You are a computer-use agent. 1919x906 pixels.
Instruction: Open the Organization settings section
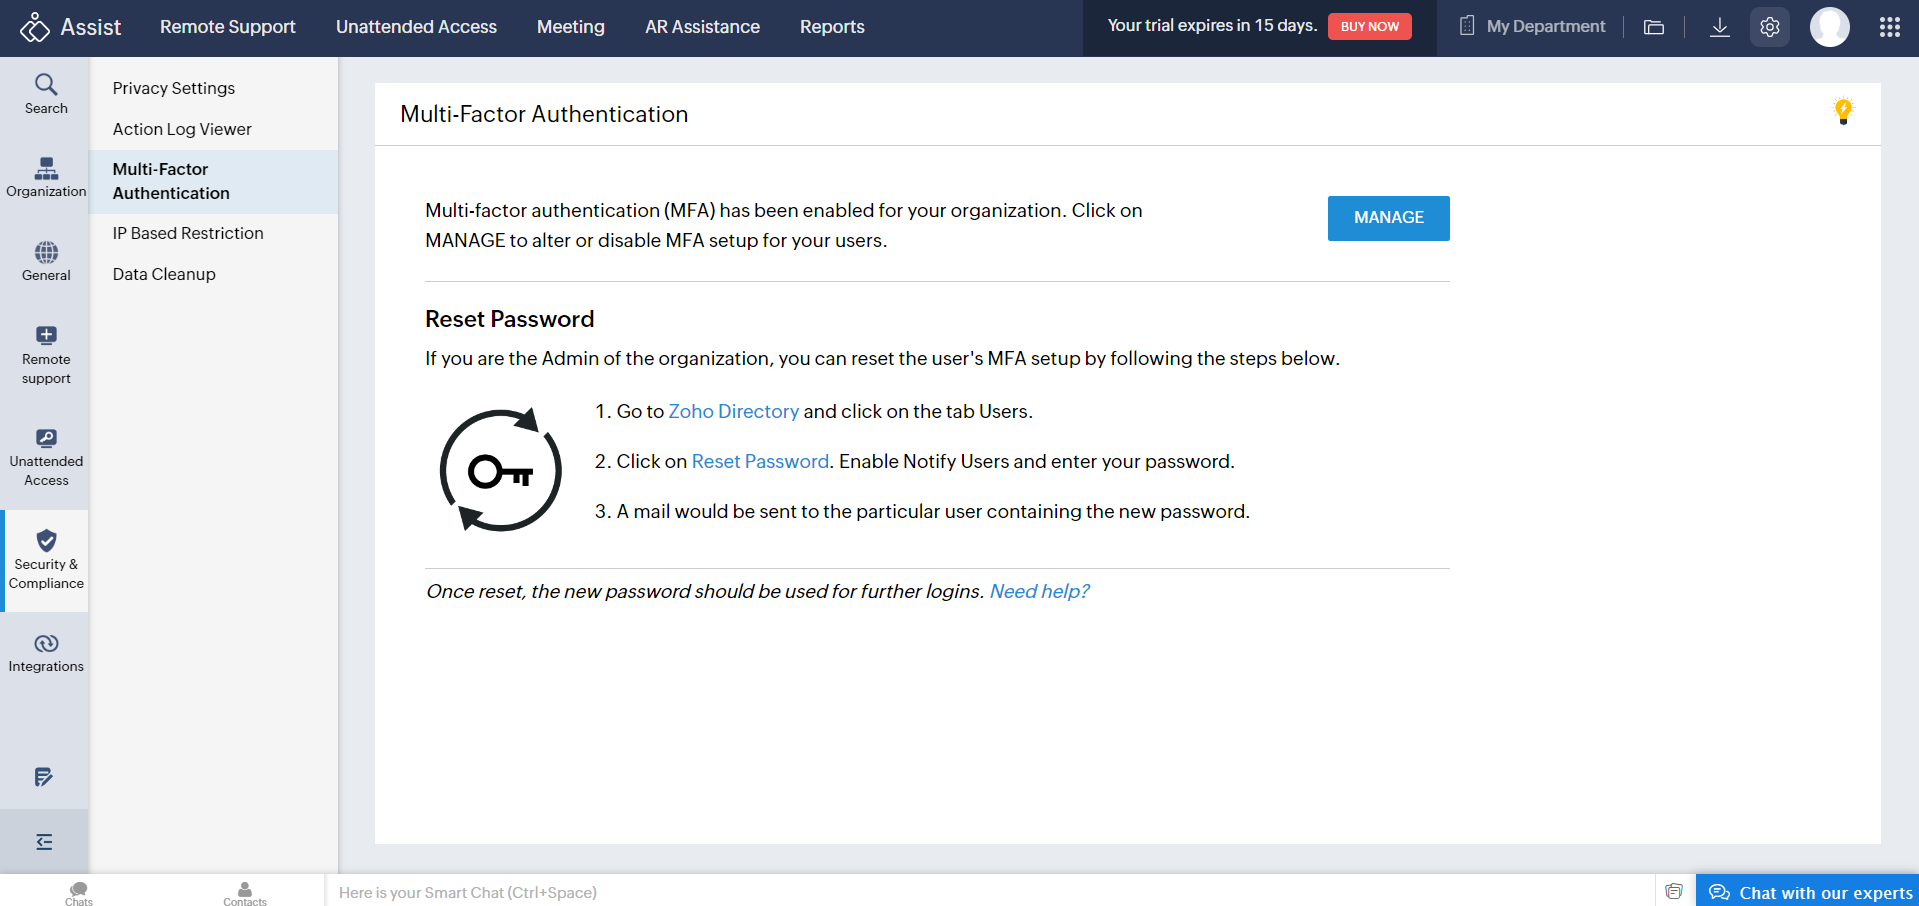46,177
